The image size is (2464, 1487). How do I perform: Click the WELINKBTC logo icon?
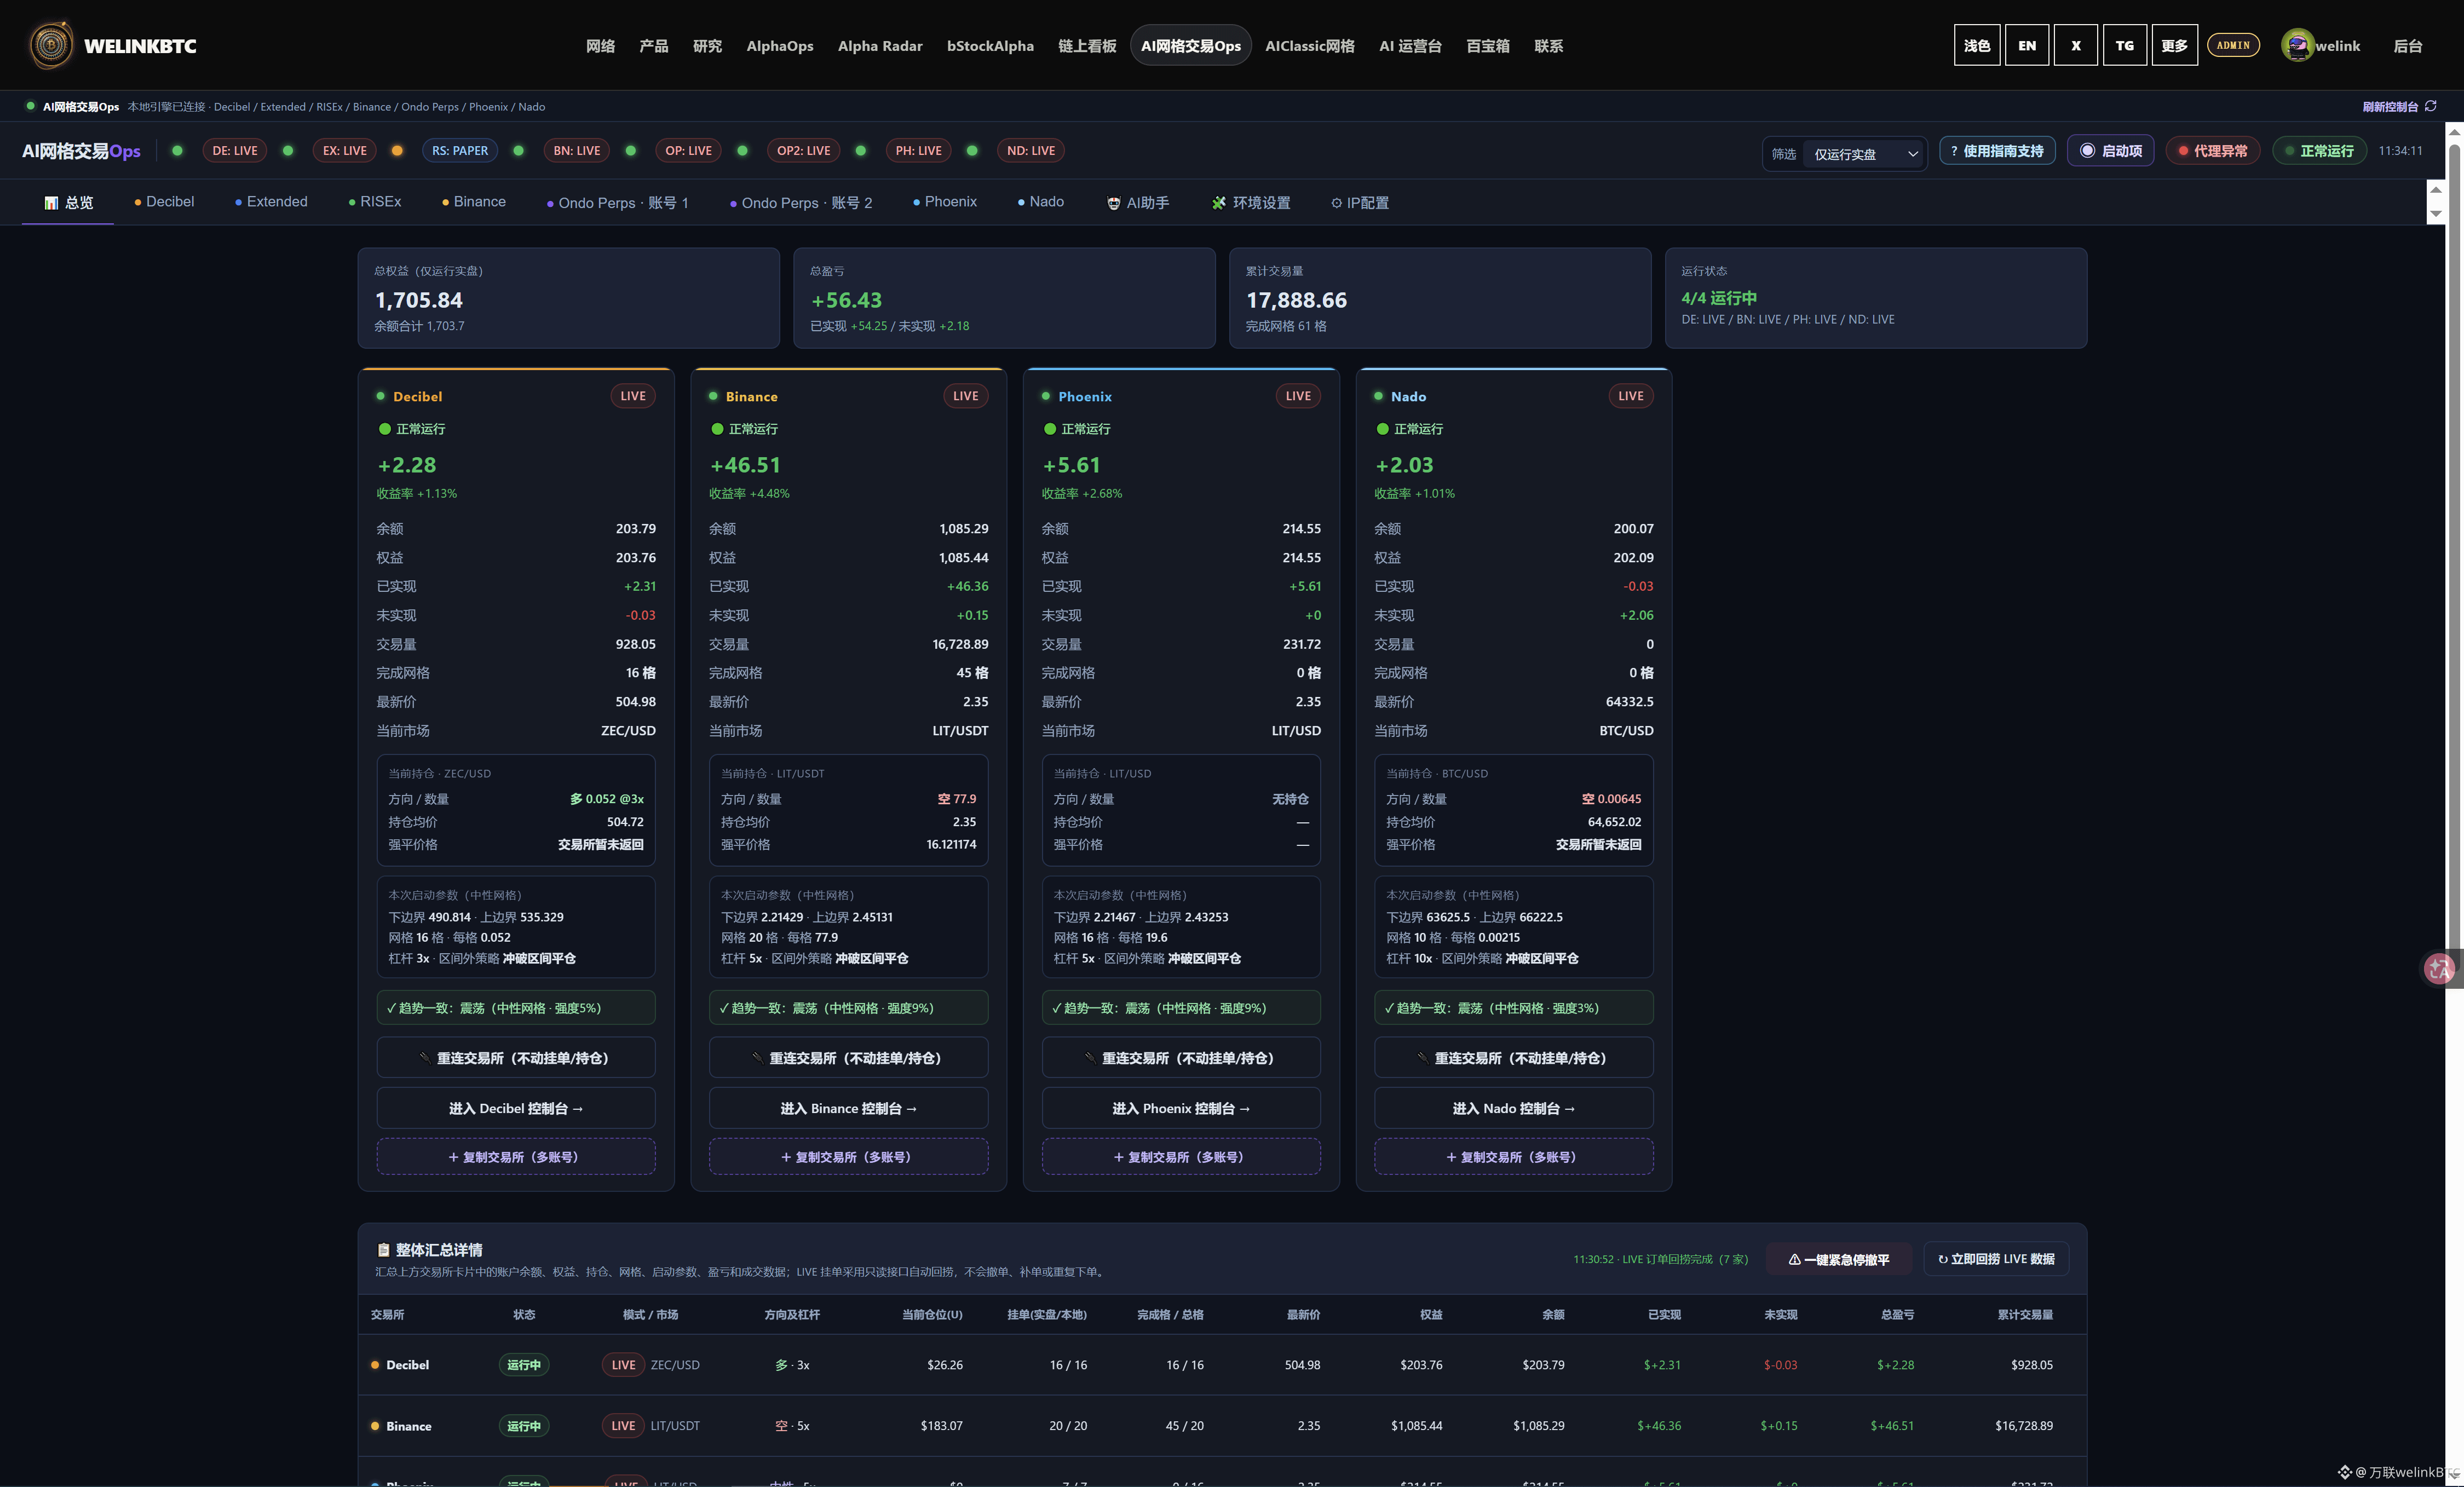point(51,45)
